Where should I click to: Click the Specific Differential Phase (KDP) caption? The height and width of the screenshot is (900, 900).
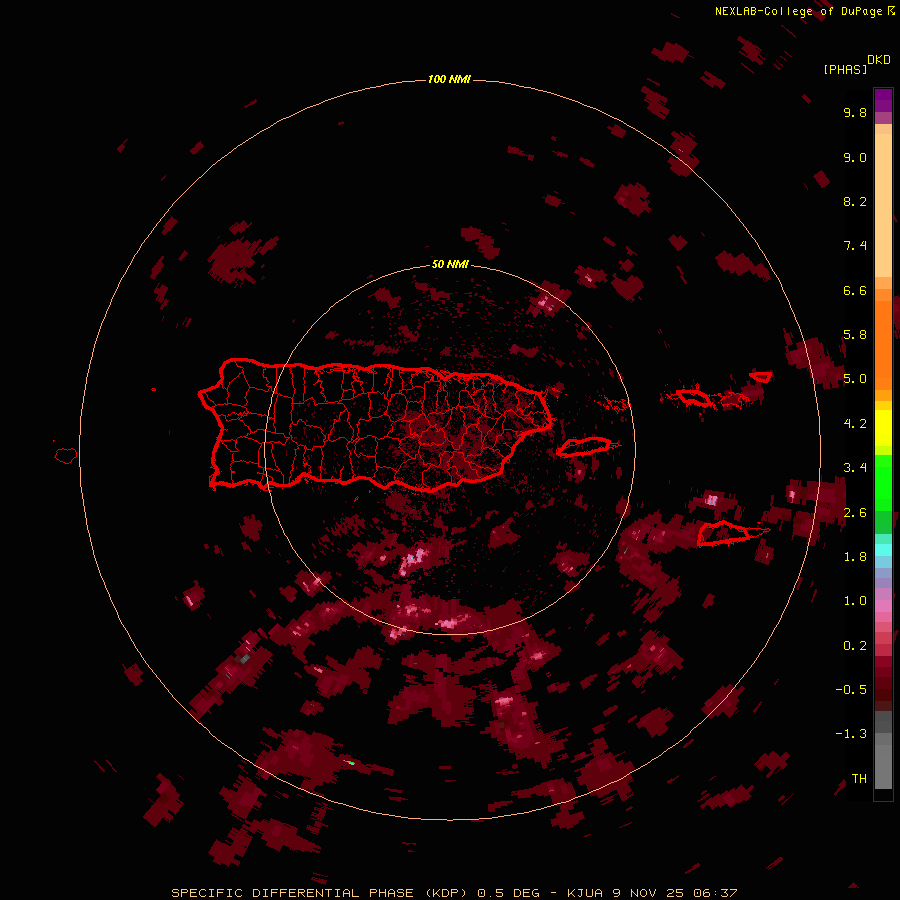tap(454, 893)
